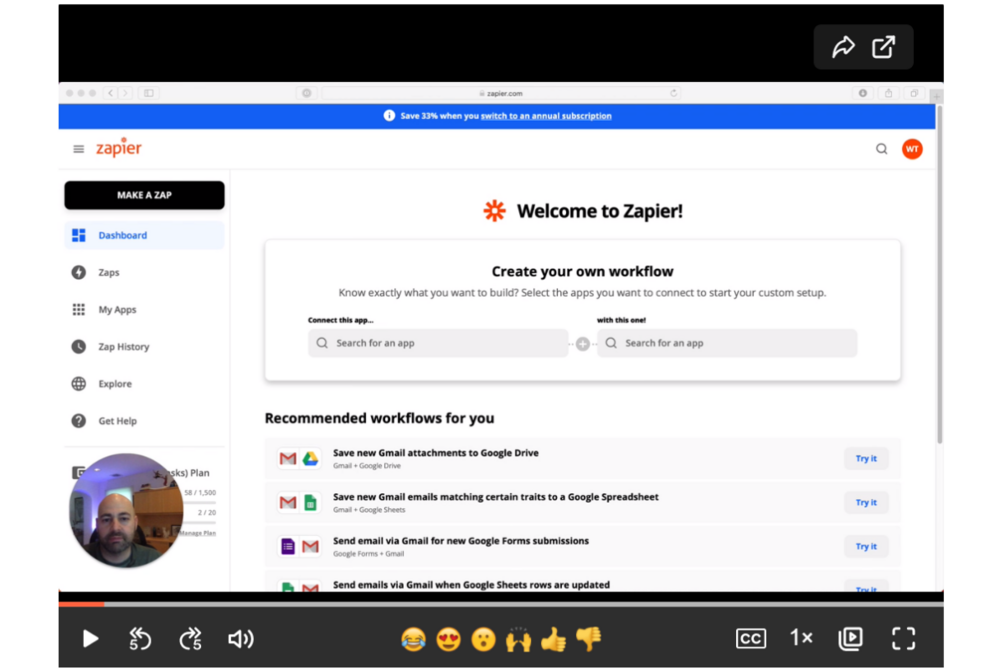This screenshot has height=670, width=1005.
Task: Open 'Save new Gmail attachments to Google Drive'
Action: click(x=436, y=453)
